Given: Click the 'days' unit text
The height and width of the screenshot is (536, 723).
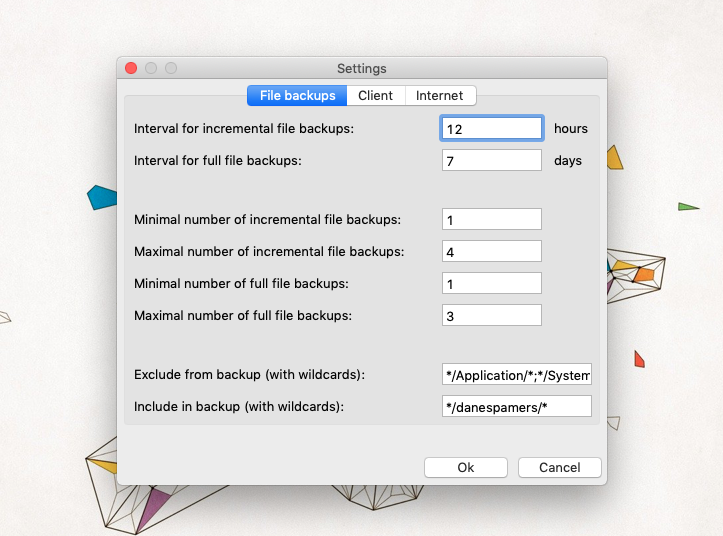Looking at the screenshot, I should 568,161.
